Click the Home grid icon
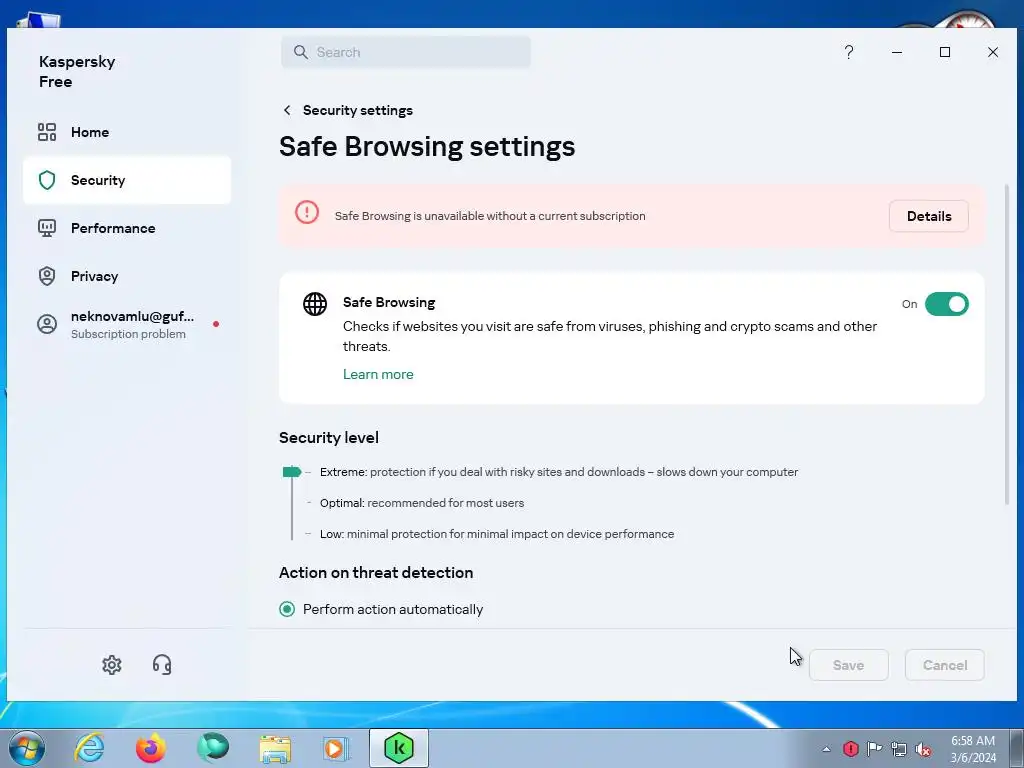The height and width of the screenshot is (768, 1024). (47, 132)
